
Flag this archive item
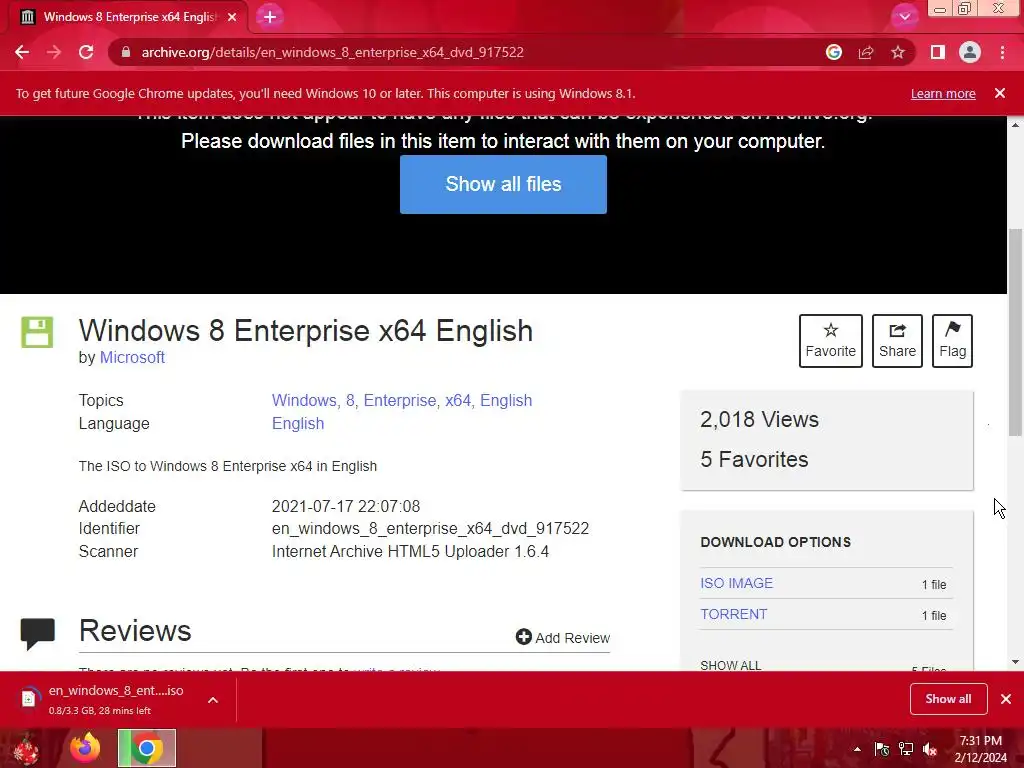[x=952, y=341]
